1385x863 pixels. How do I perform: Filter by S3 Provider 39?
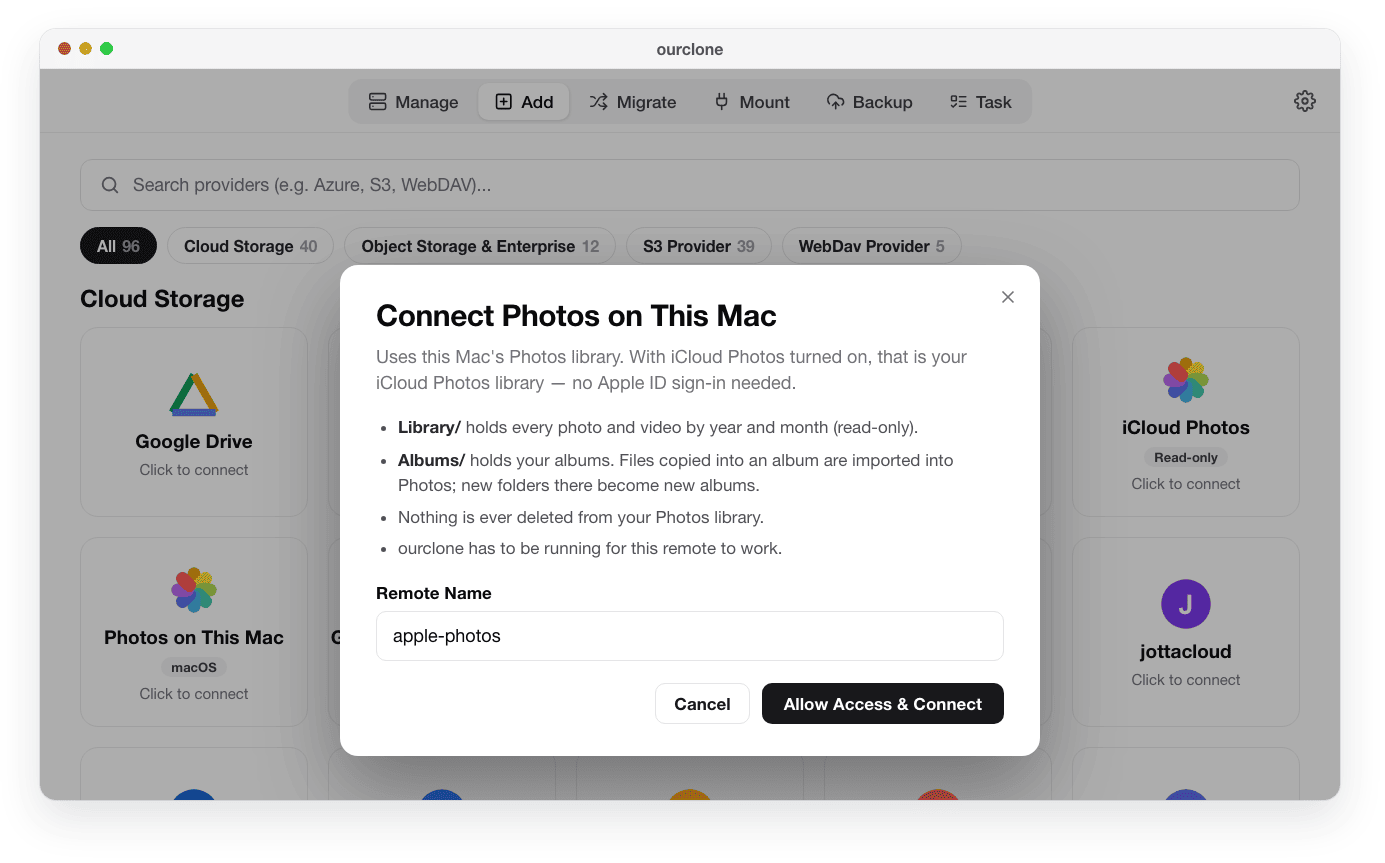[698, 246]
